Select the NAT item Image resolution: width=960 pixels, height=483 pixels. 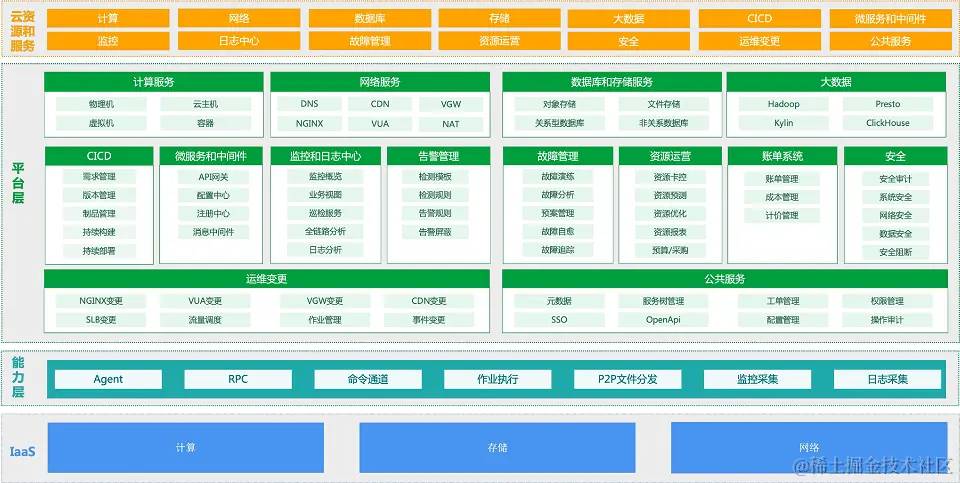(451, 123)
